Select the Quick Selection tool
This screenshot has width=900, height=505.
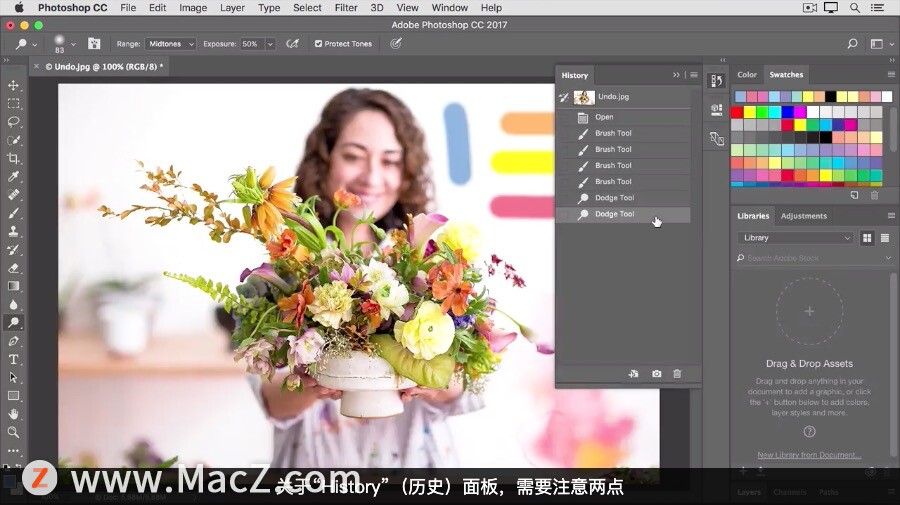pyautogui.click(x=13, y=140)
